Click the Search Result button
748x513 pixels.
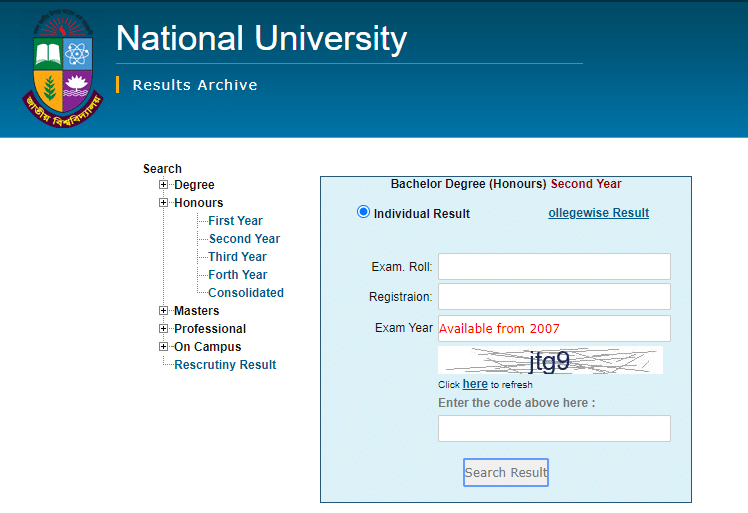[506, 472]
